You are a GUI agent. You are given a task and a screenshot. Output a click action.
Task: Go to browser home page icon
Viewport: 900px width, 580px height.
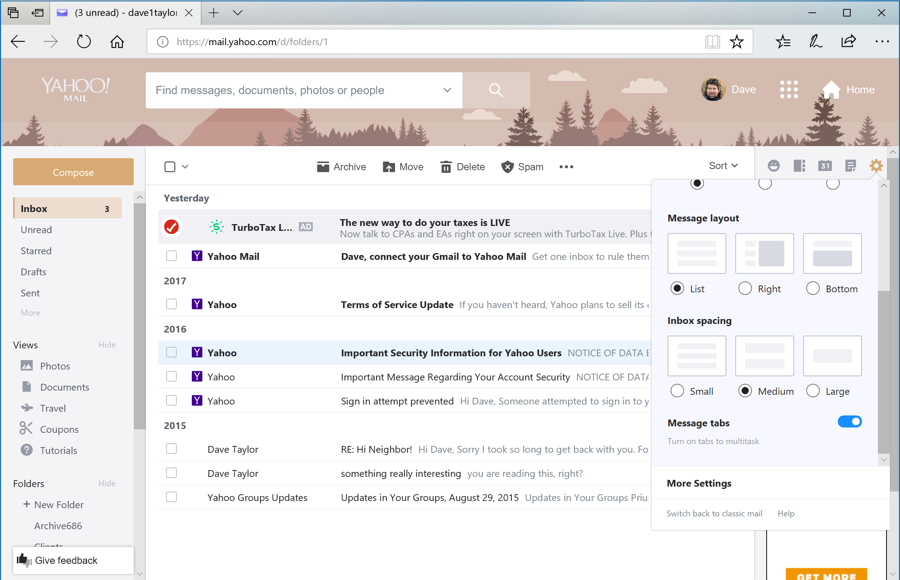coord(117,41)
